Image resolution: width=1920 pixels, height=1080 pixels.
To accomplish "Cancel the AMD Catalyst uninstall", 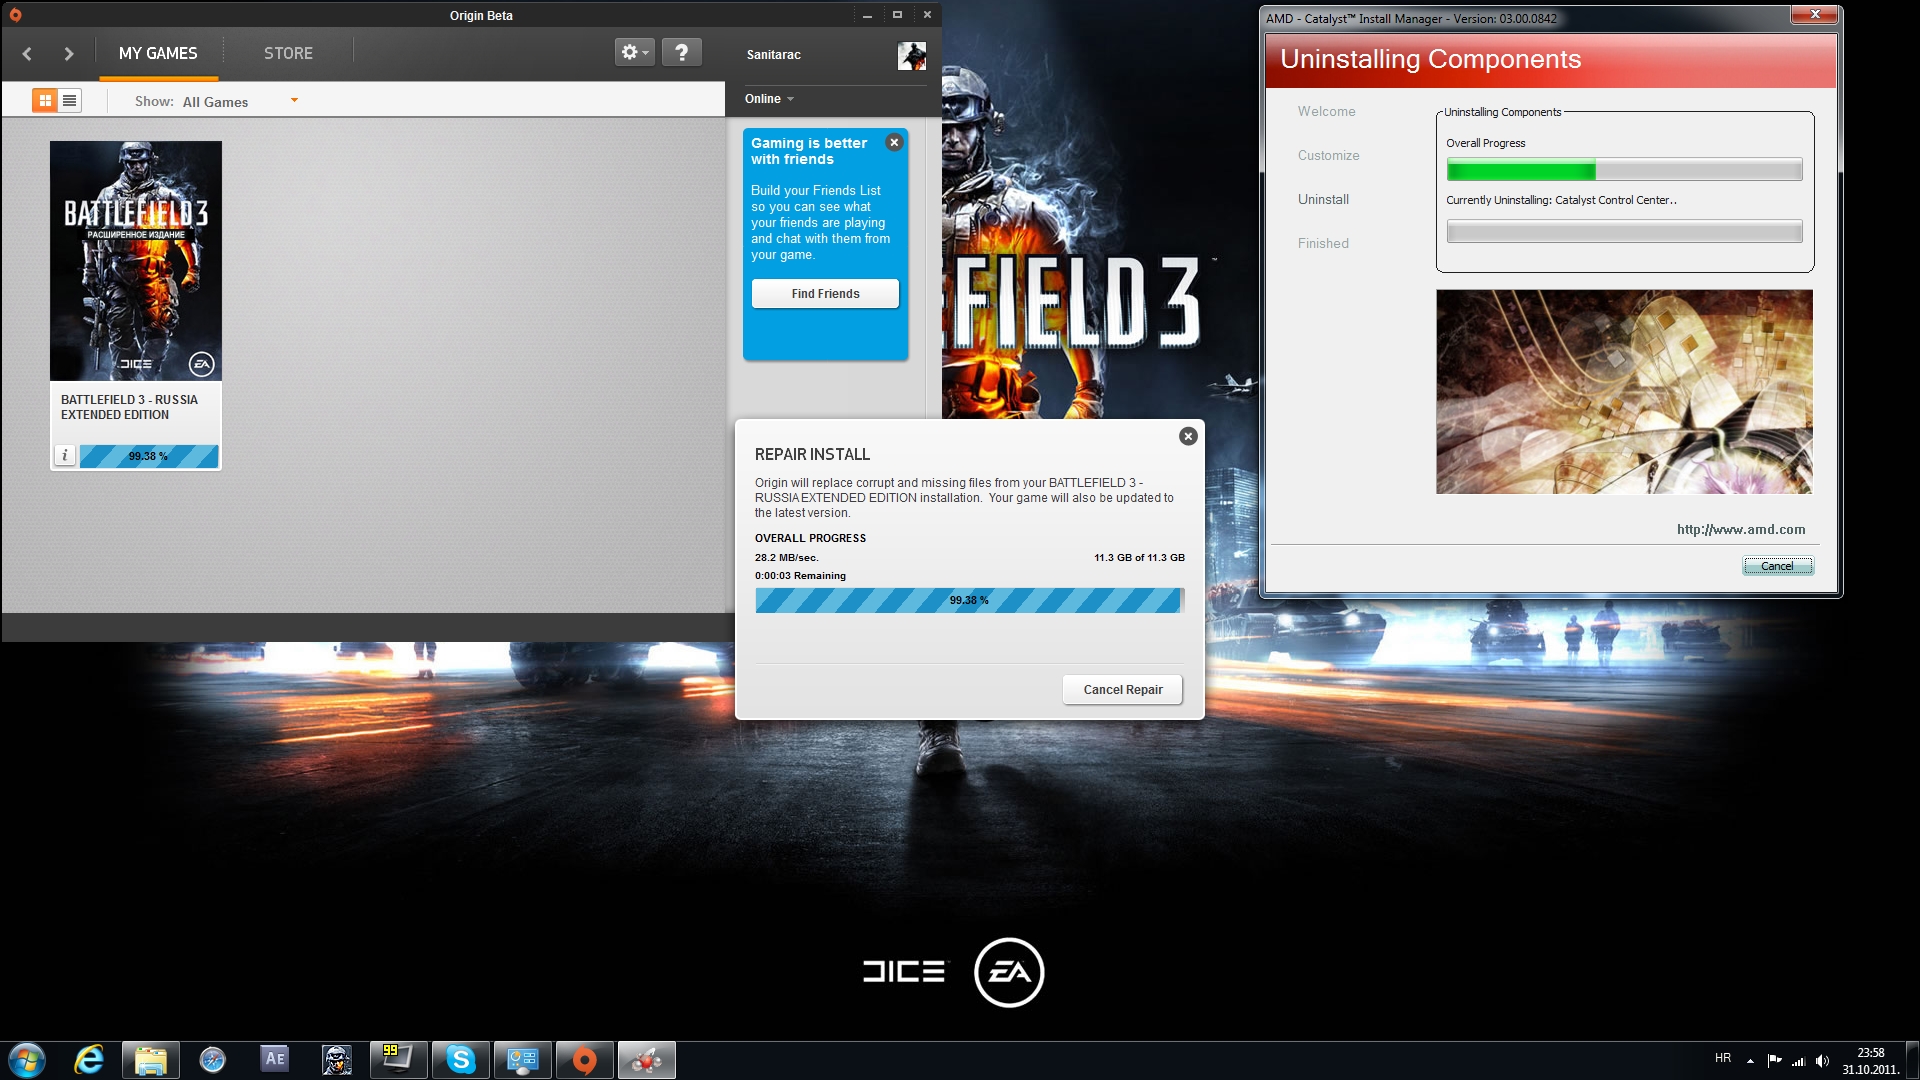I will [1776, 566].
